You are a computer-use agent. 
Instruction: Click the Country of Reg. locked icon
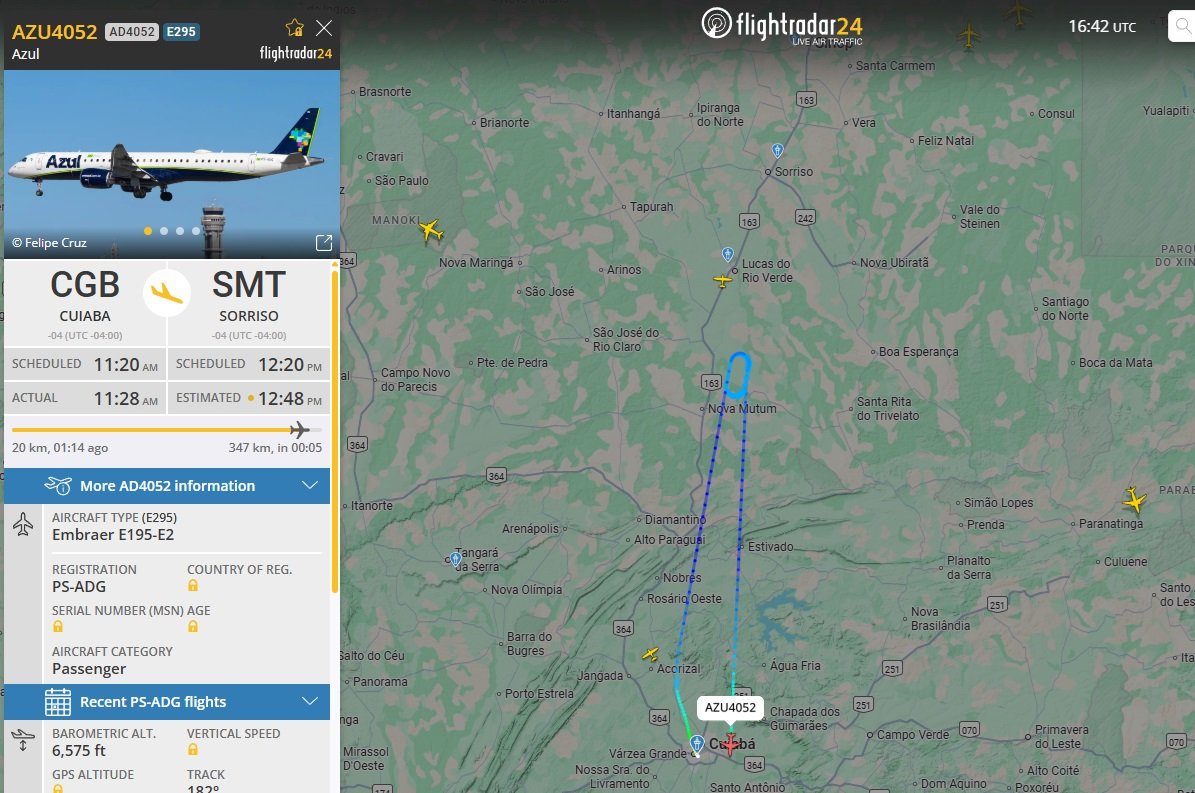coord(193,585)
